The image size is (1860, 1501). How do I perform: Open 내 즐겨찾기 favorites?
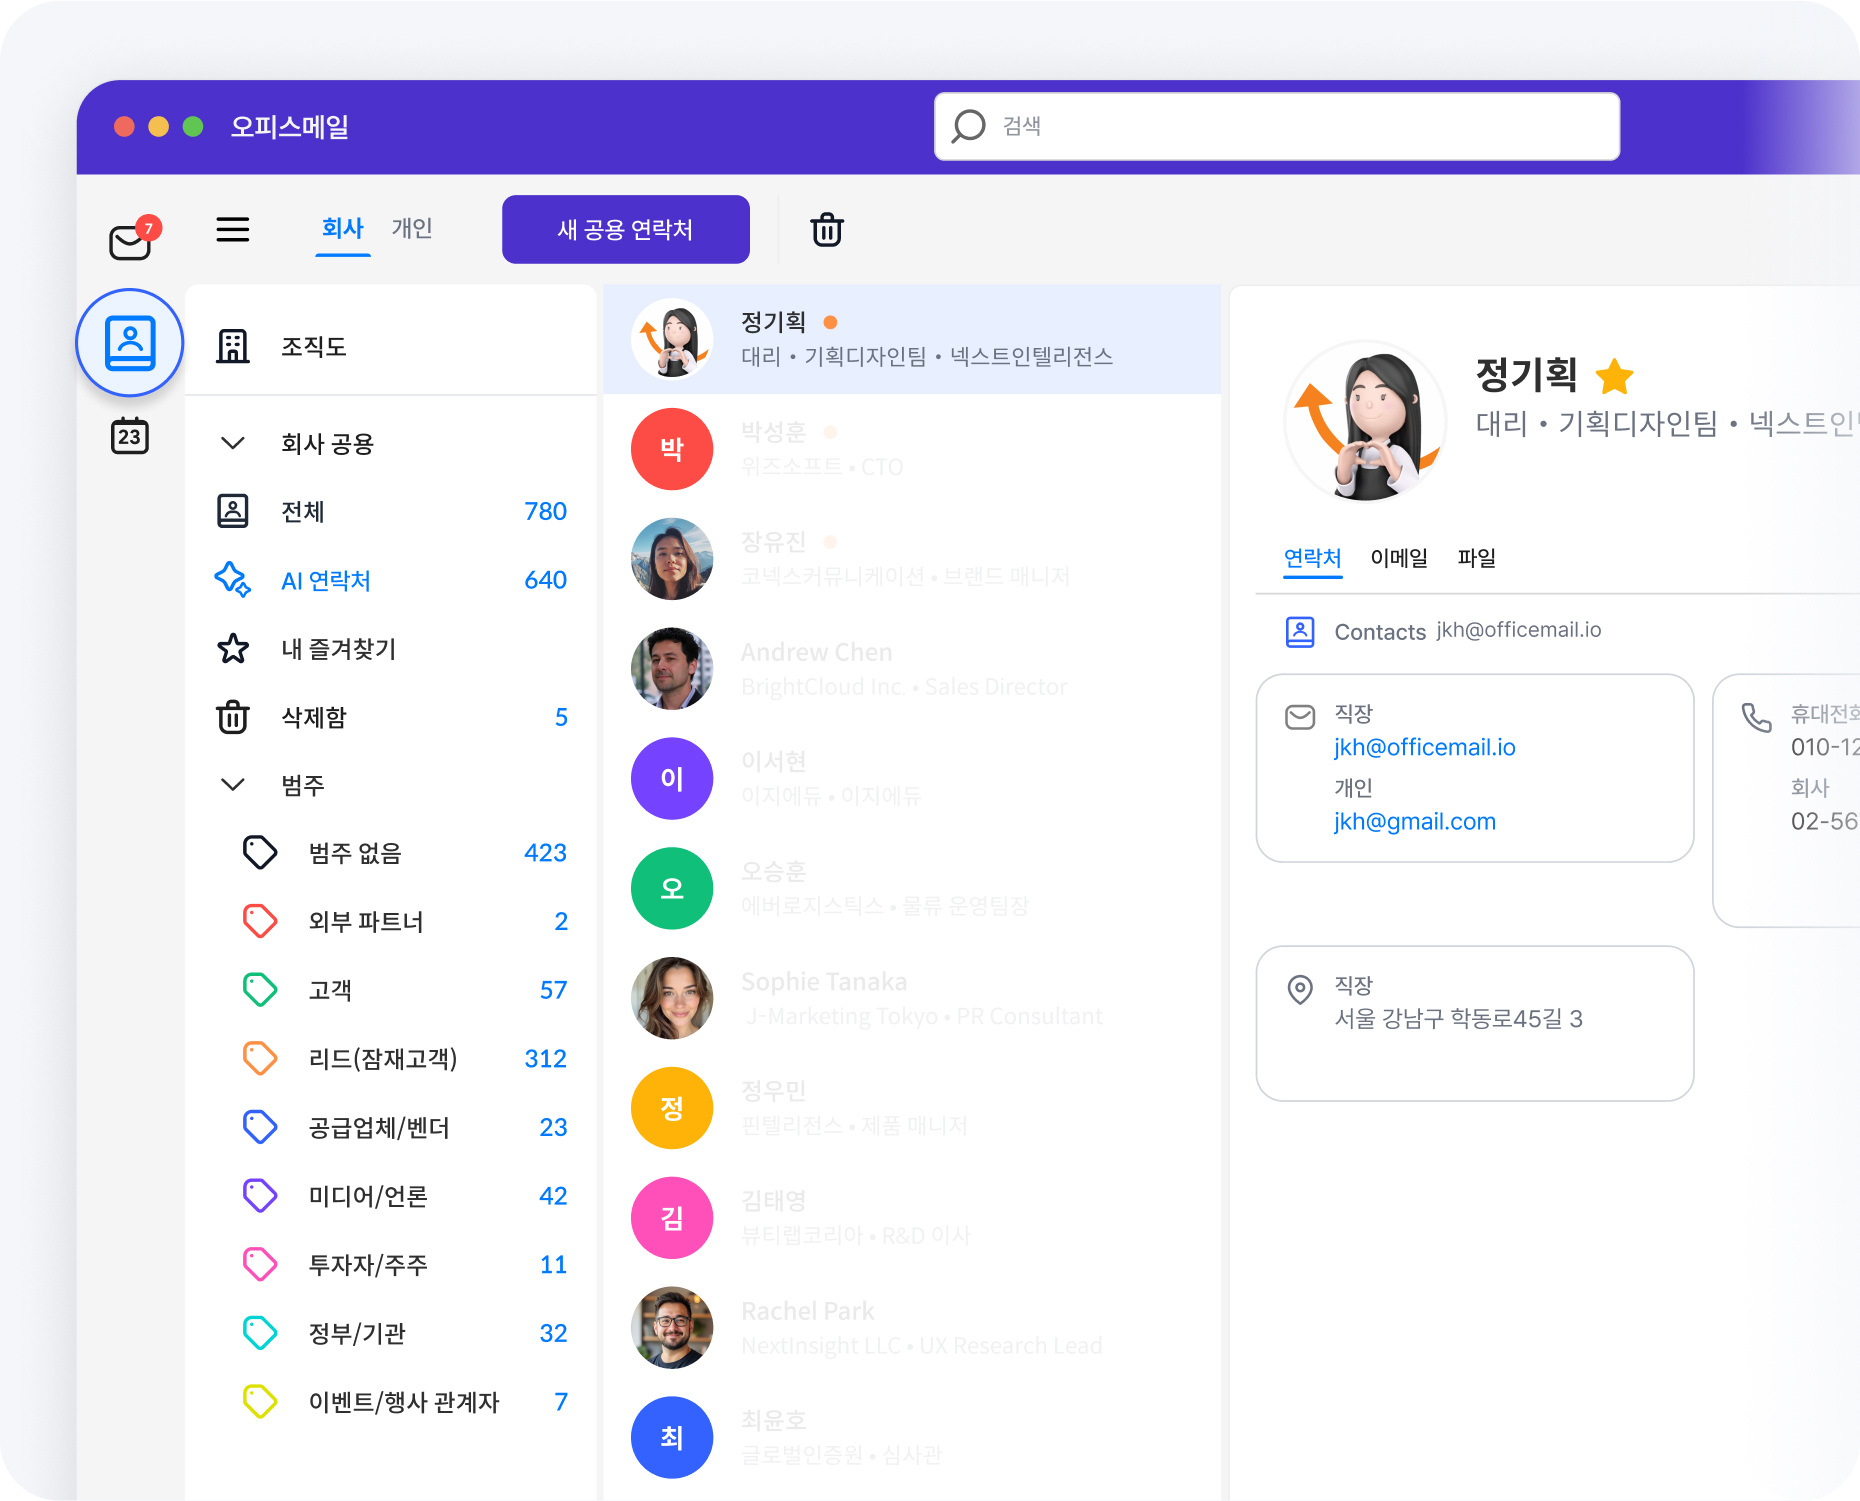[x=338, y=649]
